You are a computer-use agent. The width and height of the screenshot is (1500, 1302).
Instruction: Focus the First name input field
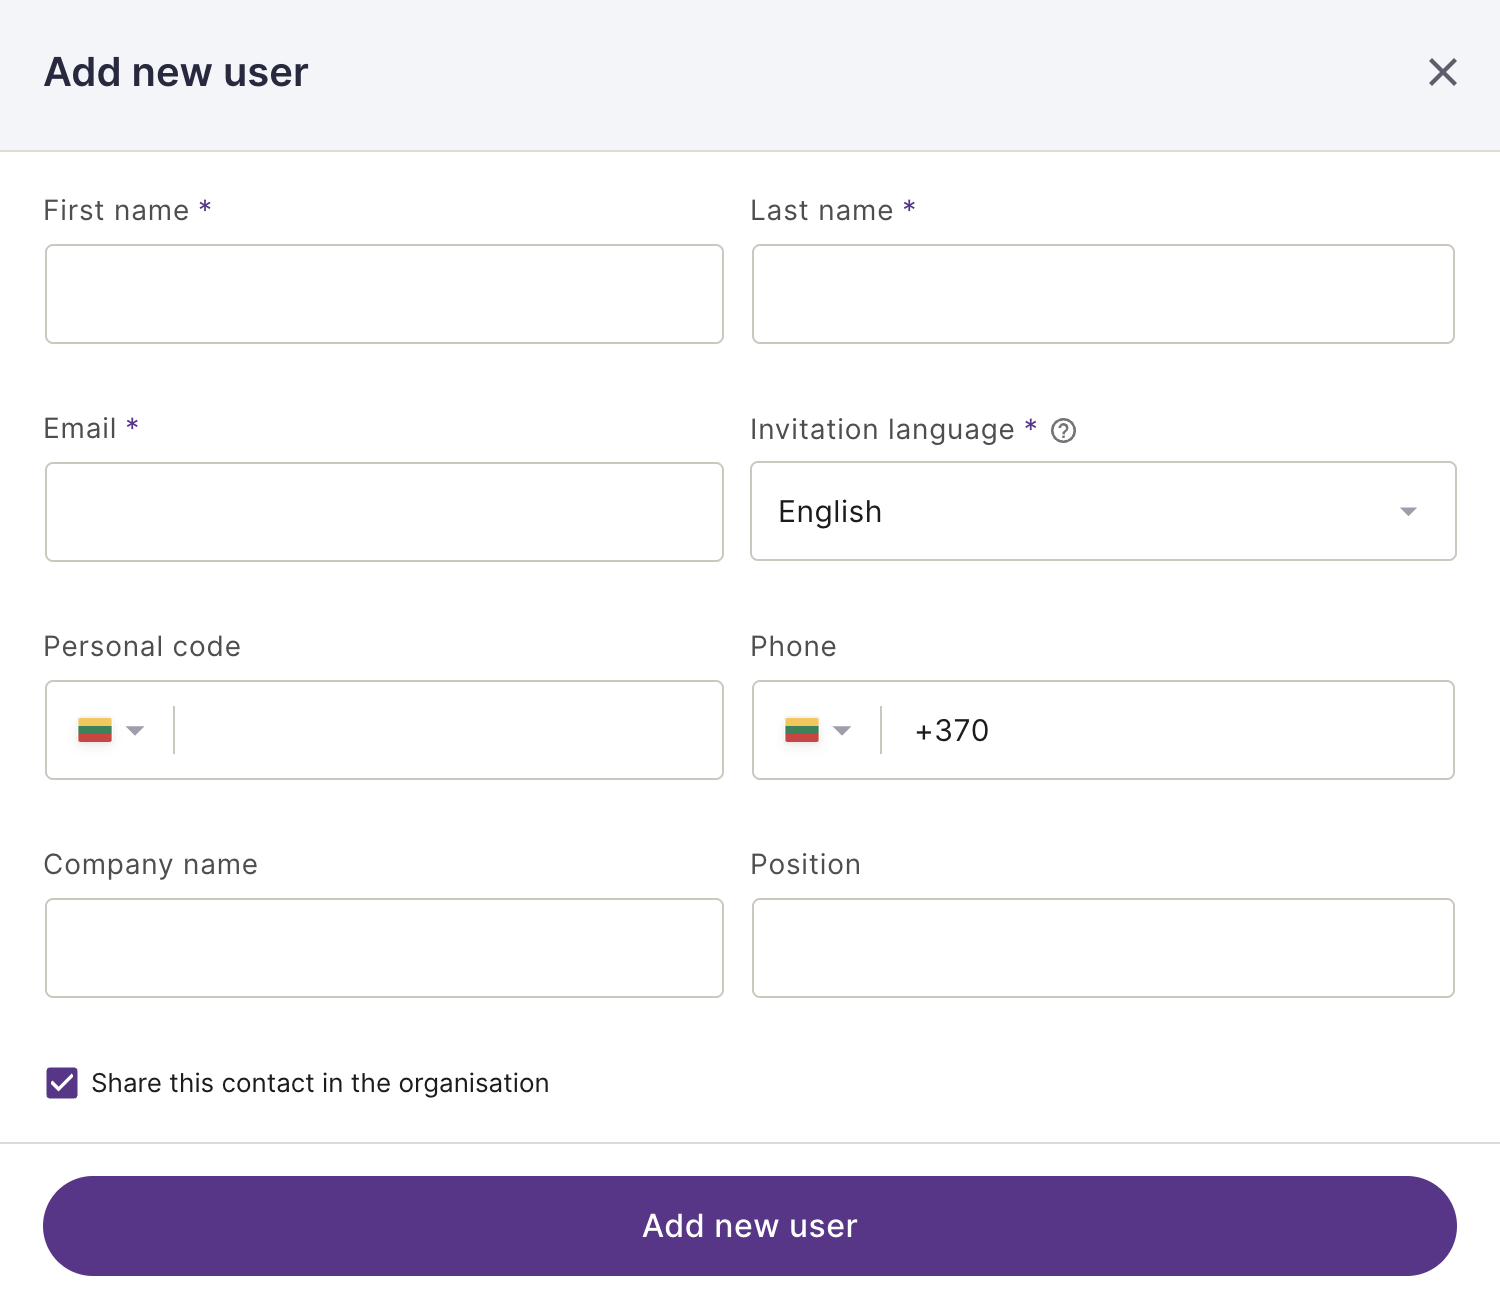point(384,294)
